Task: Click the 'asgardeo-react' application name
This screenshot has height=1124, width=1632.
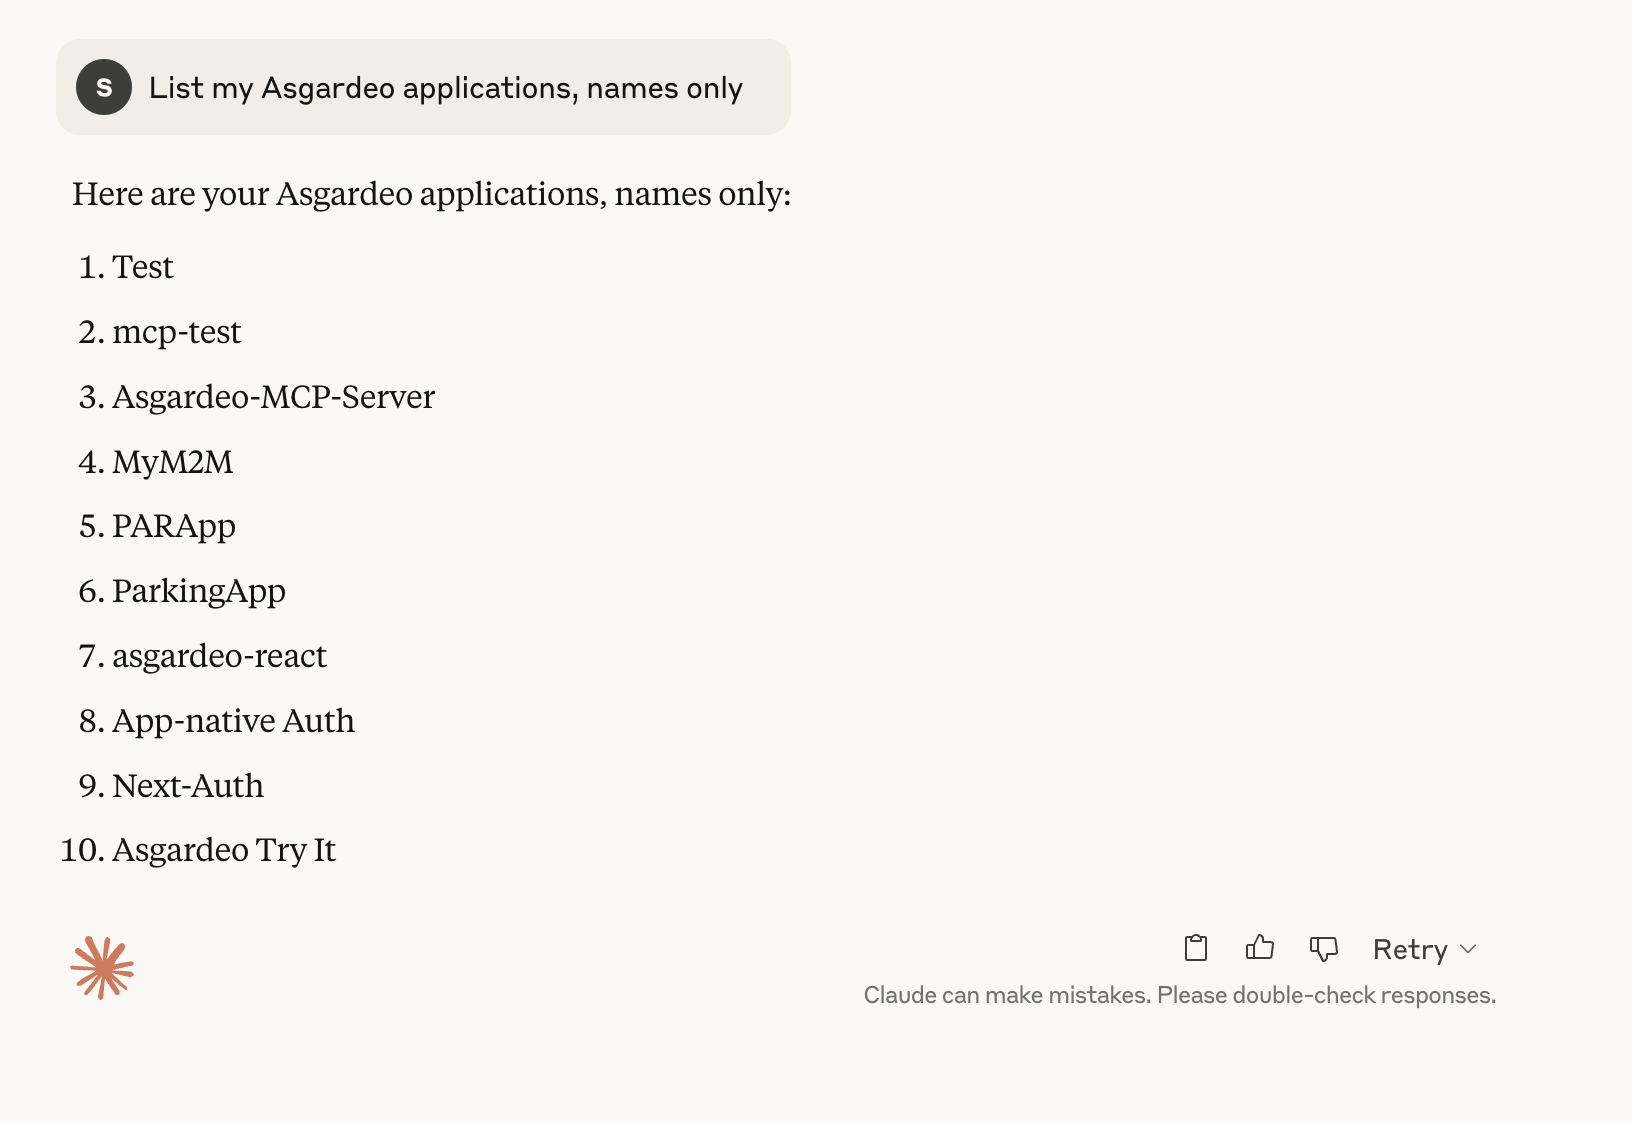Action: [x=220, y=656]
